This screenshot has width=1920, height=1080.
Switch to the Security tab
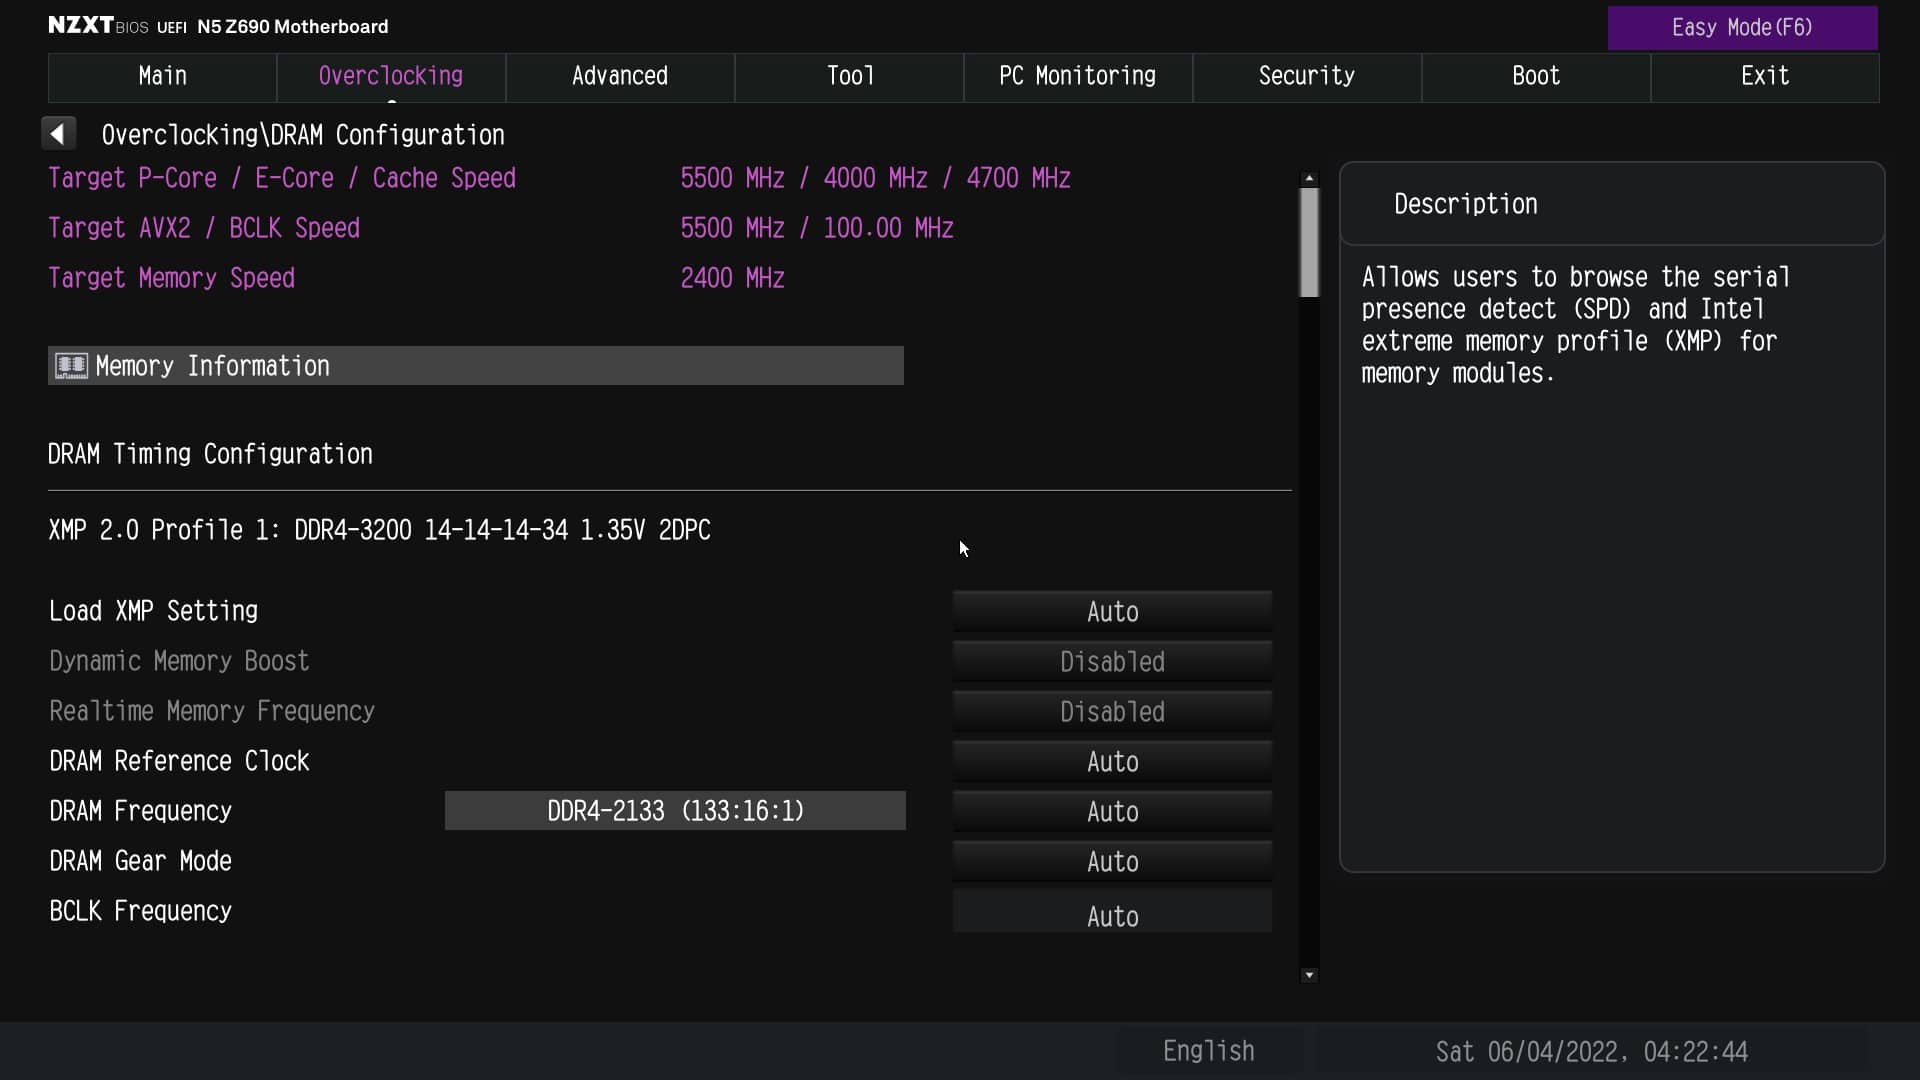coord(1307,77)
